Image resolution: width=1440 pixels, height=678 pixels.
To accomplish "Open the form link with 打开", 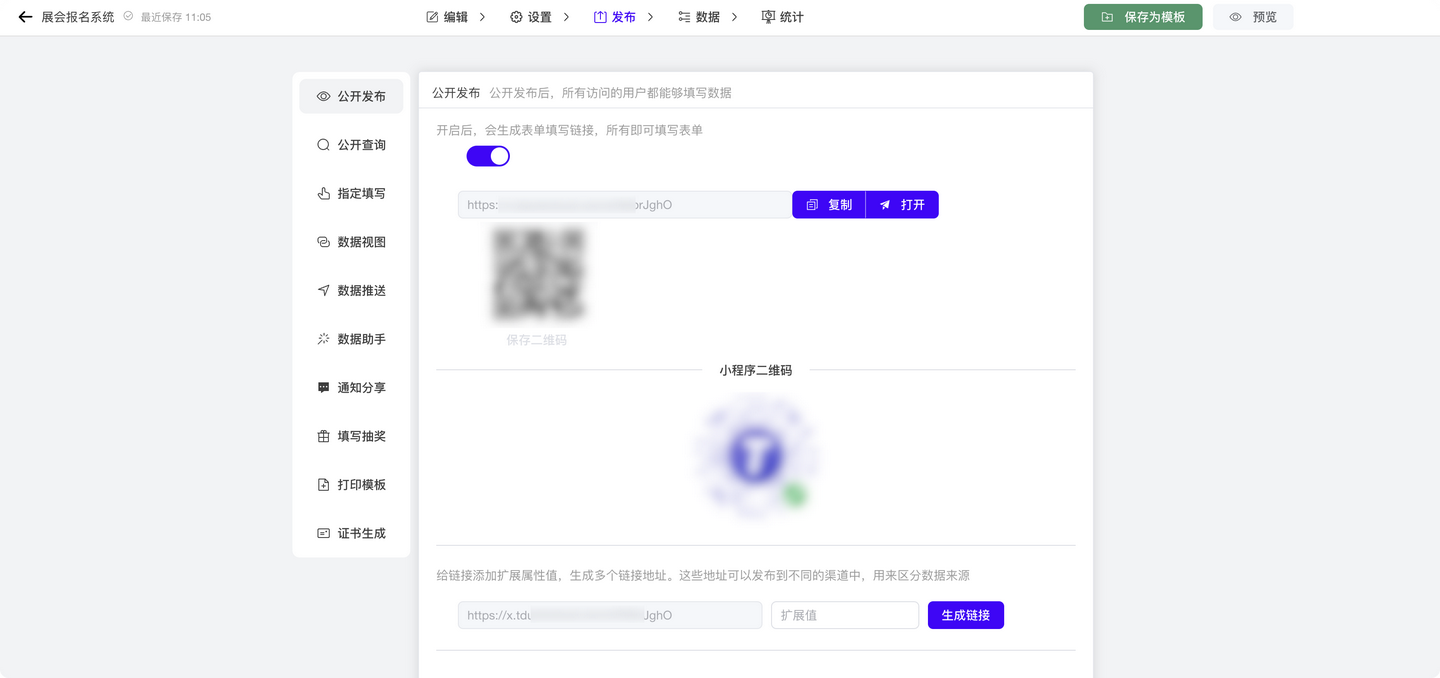I will [x=902, y=205].
